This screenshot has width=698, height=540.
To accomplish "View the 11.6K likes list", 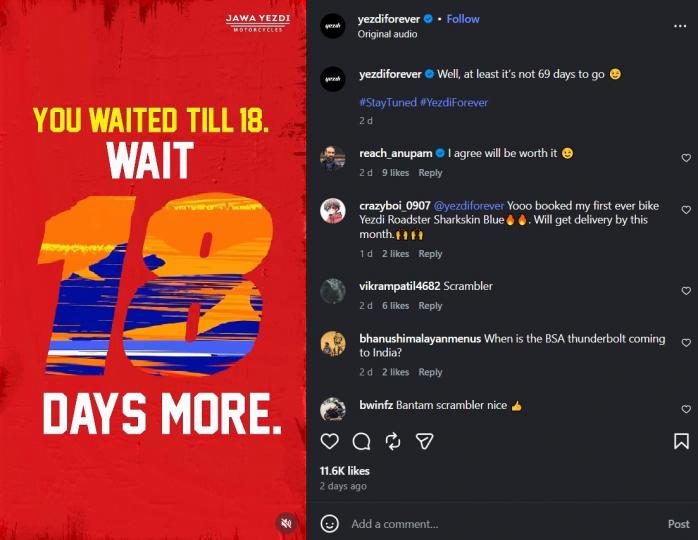I will click(x=345, y=471).
